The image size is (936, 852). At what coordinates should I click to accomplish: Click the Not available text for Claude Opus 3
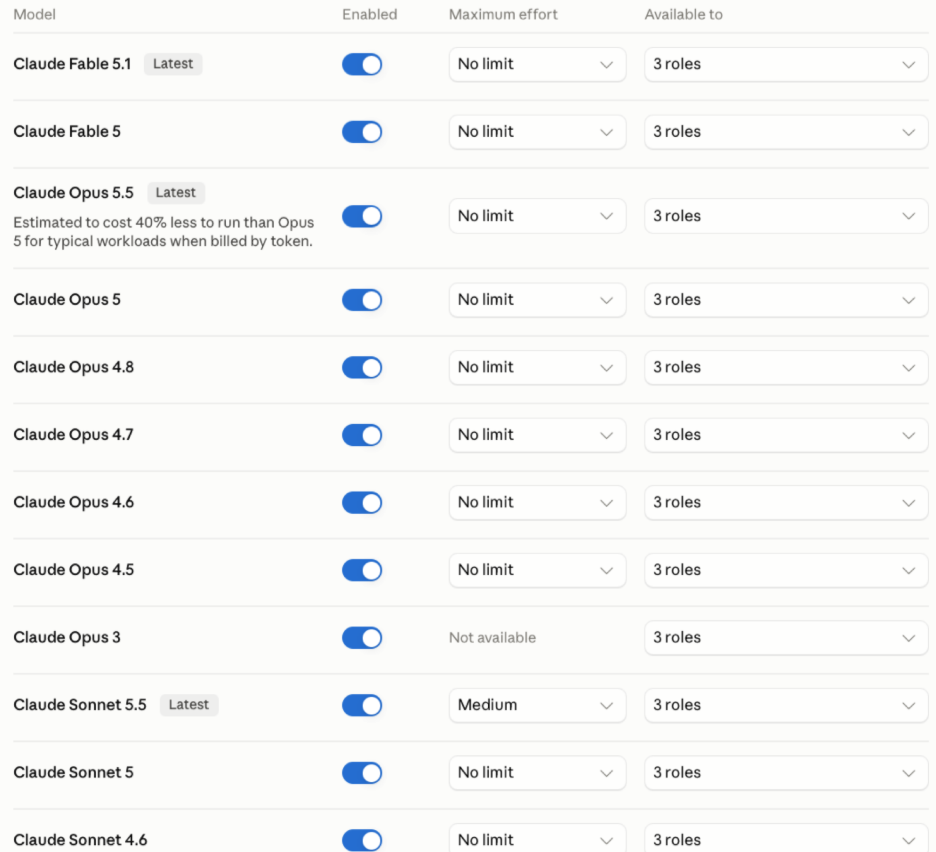[x=492, y=638]
